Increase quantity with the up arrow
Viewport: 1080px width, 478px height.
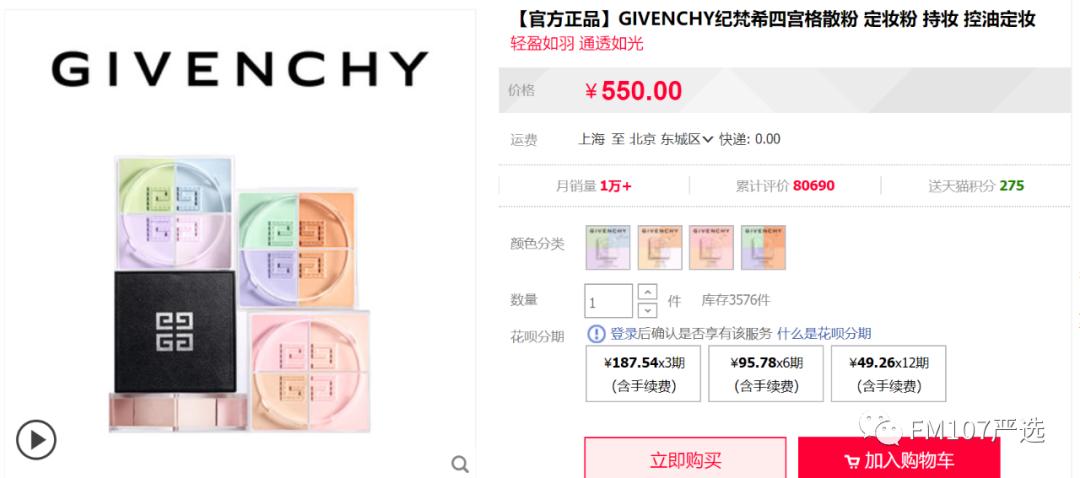[647, 292]
